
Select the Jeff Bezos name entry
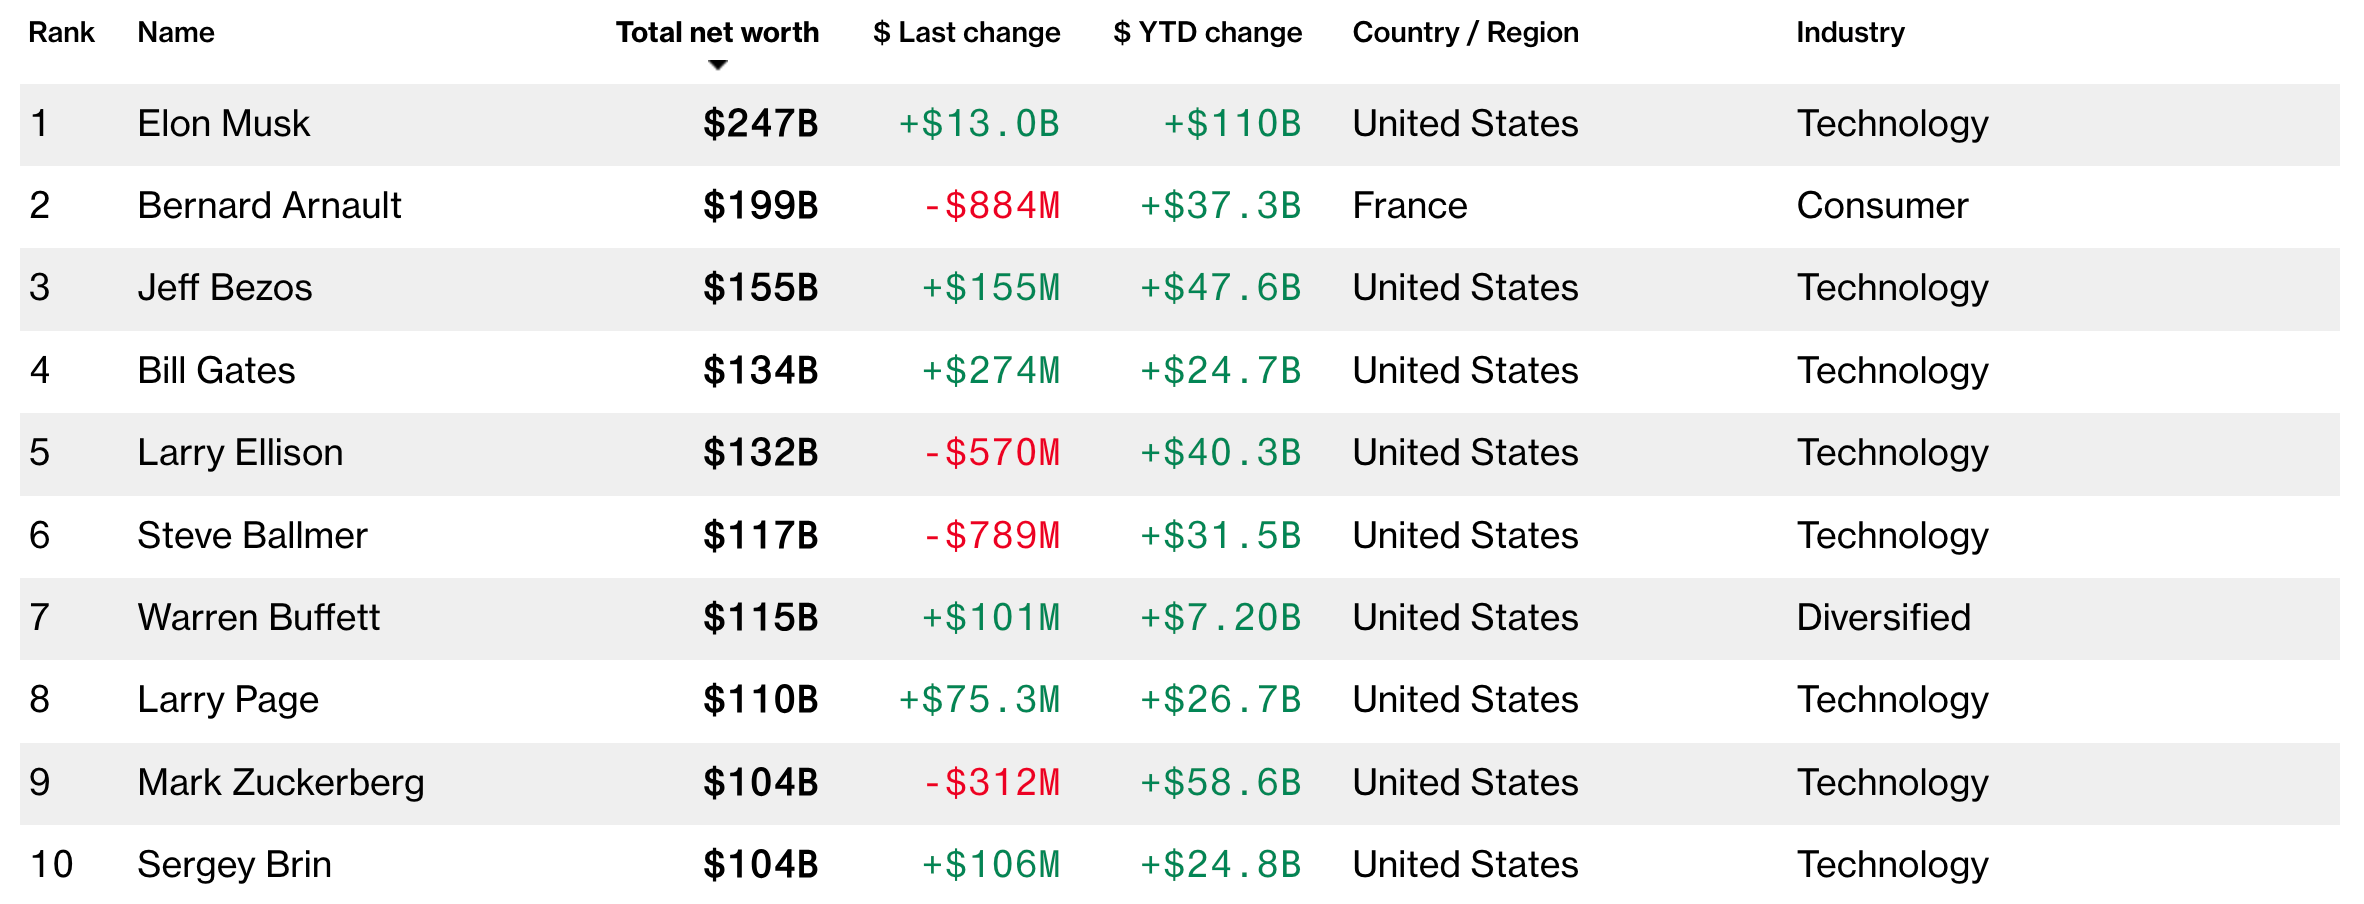(225, 287)
